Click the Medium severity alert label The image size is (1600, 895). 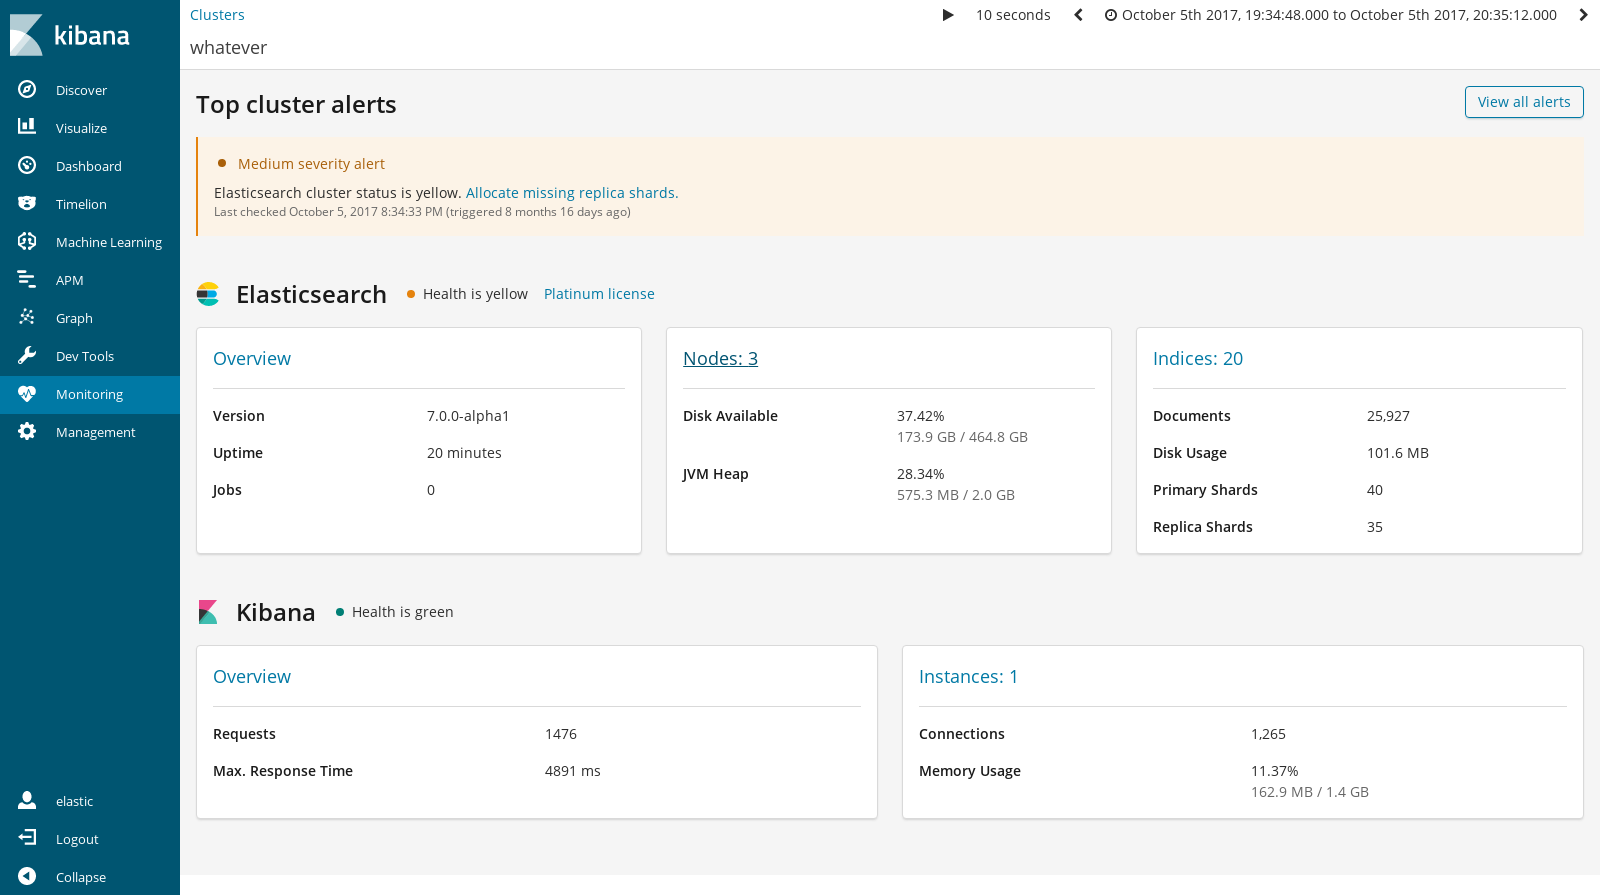[x=311, y=164]
